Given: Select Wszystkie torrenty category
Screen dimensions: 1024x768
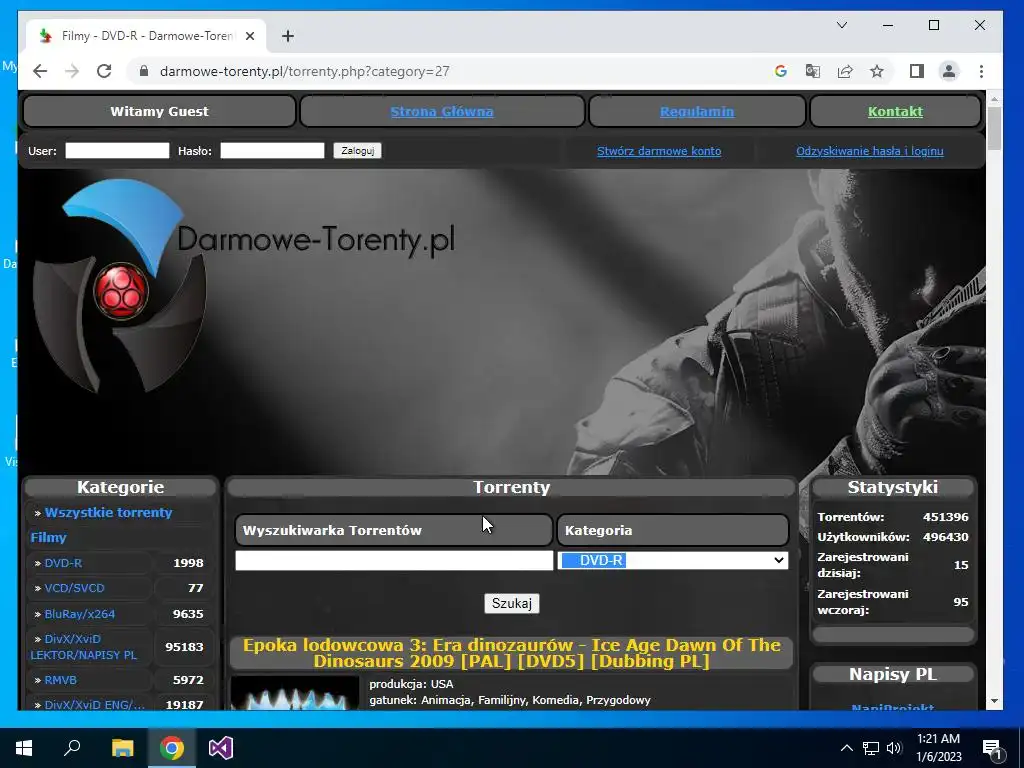Looking at the screenshot, I should [108, 513].
